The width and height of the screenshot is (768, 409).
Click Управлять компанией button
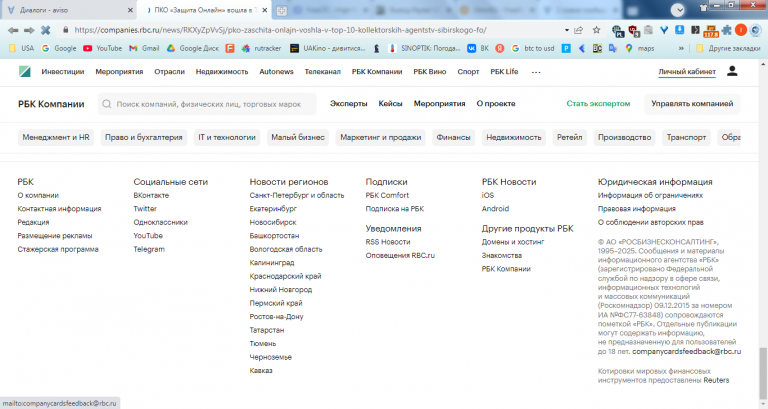692,103
